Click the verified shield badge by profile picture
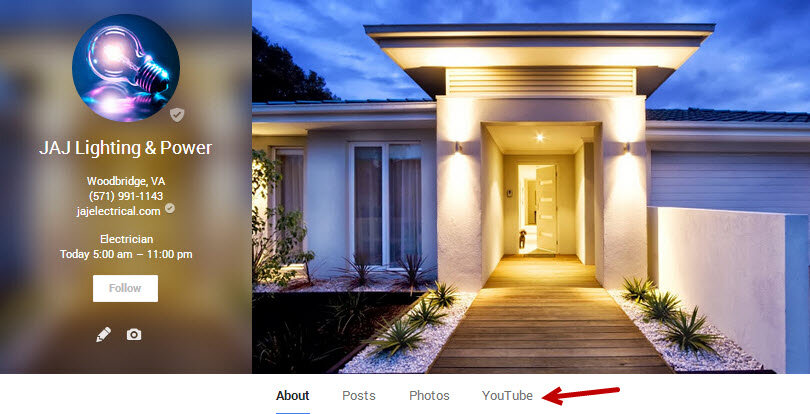Screen dimensions: 810x414 click(177, 115)
